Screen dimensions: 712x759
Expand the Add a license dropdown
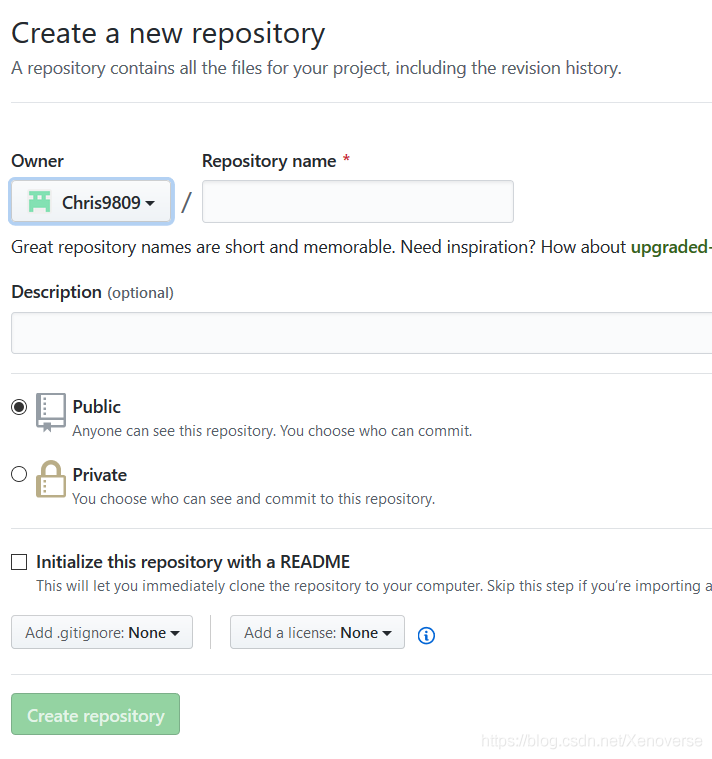pyautogui.click(x=317, y=632)
